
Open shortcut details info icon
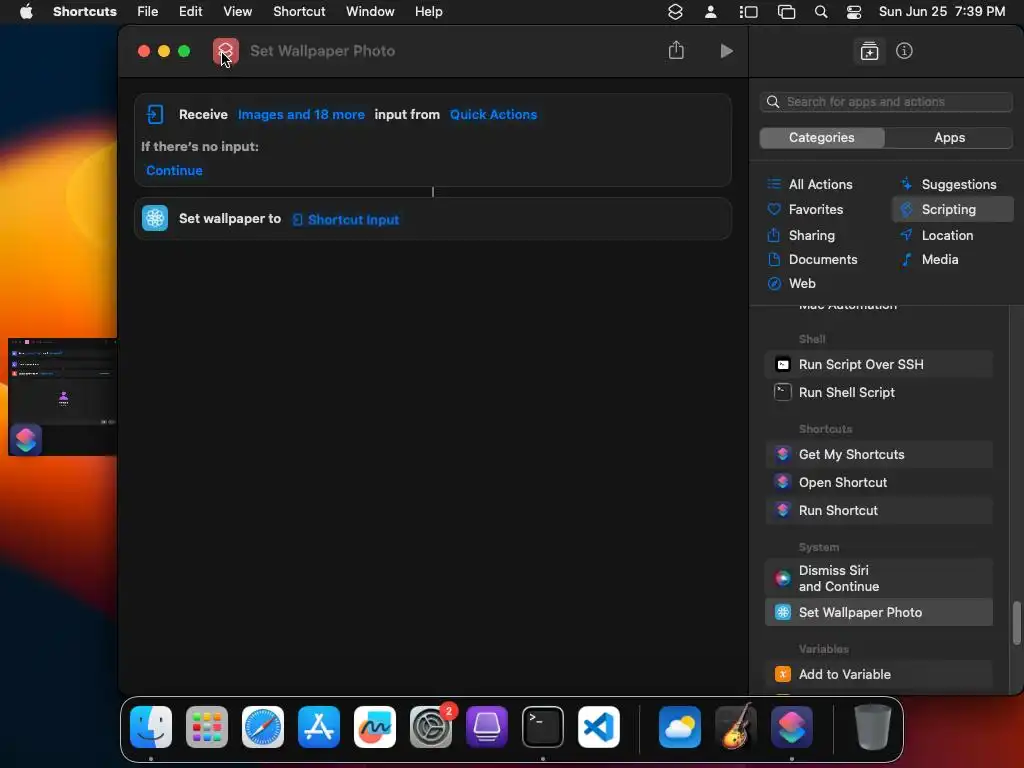[904, 51]
